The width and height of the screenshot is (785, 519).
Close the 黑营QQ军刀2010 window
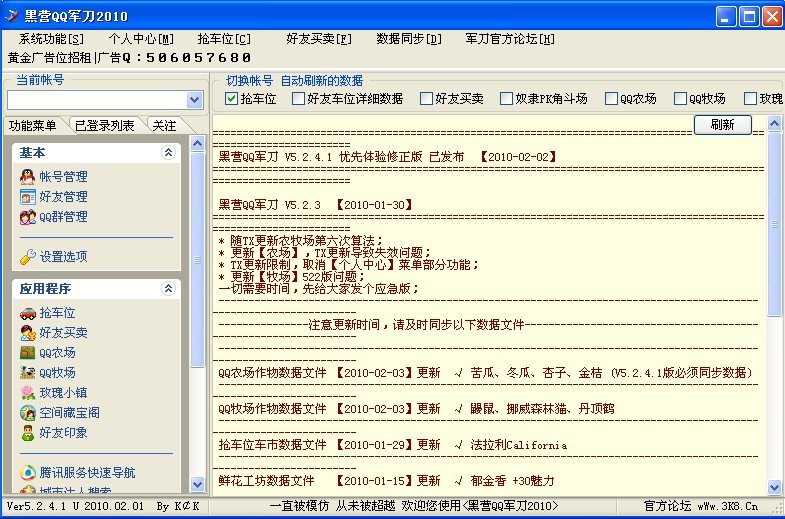[772, 17]
